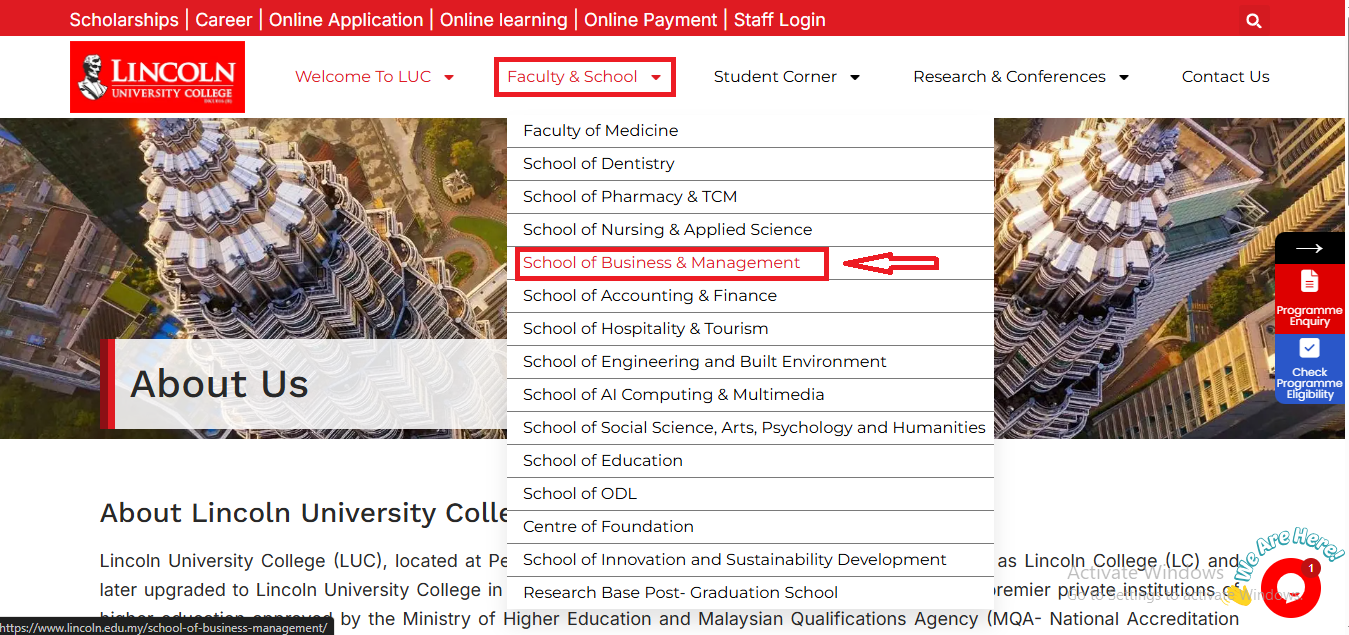
Task: Expand the Welcome To LUC dropdown arrow
Action: point(449,77)
